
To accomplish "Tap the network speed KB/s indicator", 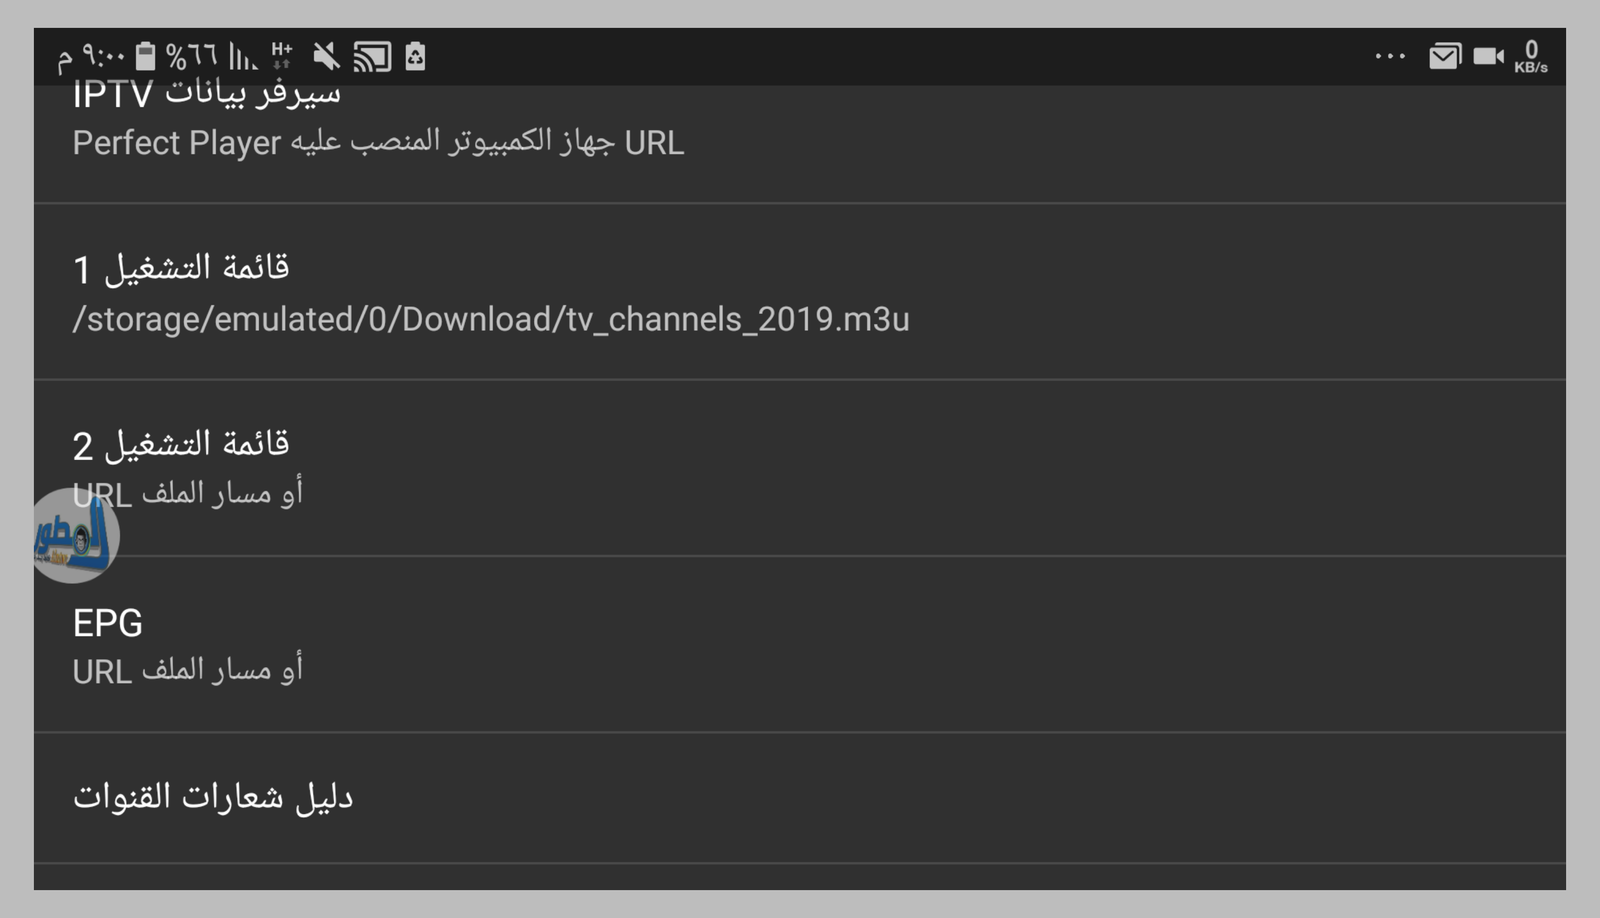I will click(1531, 57).
